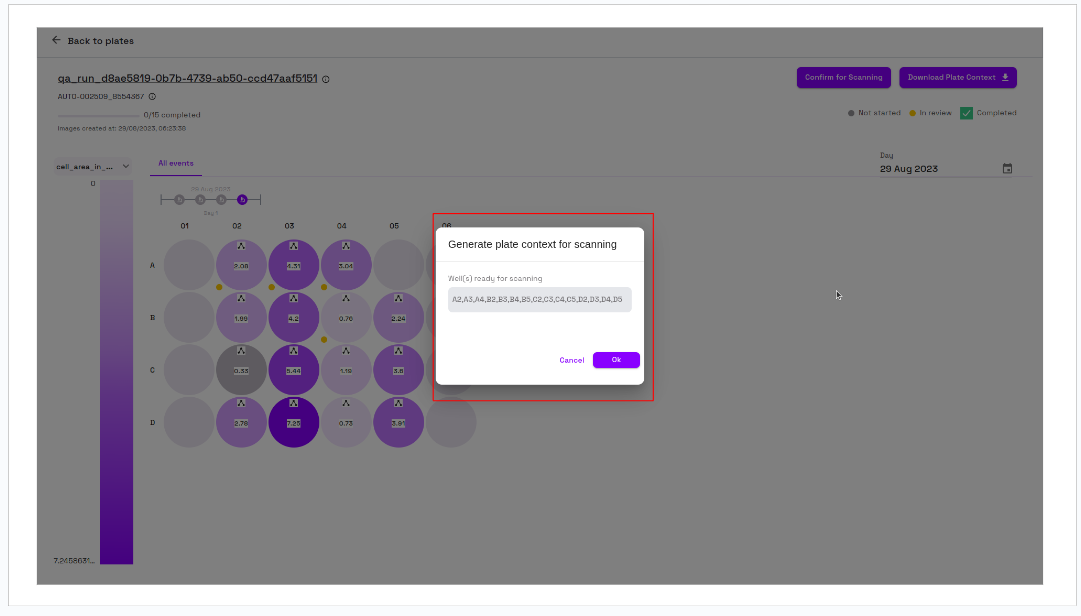Switch to the All events tab
Viewport: 1081px width, 616px height.
pos(175,162)
